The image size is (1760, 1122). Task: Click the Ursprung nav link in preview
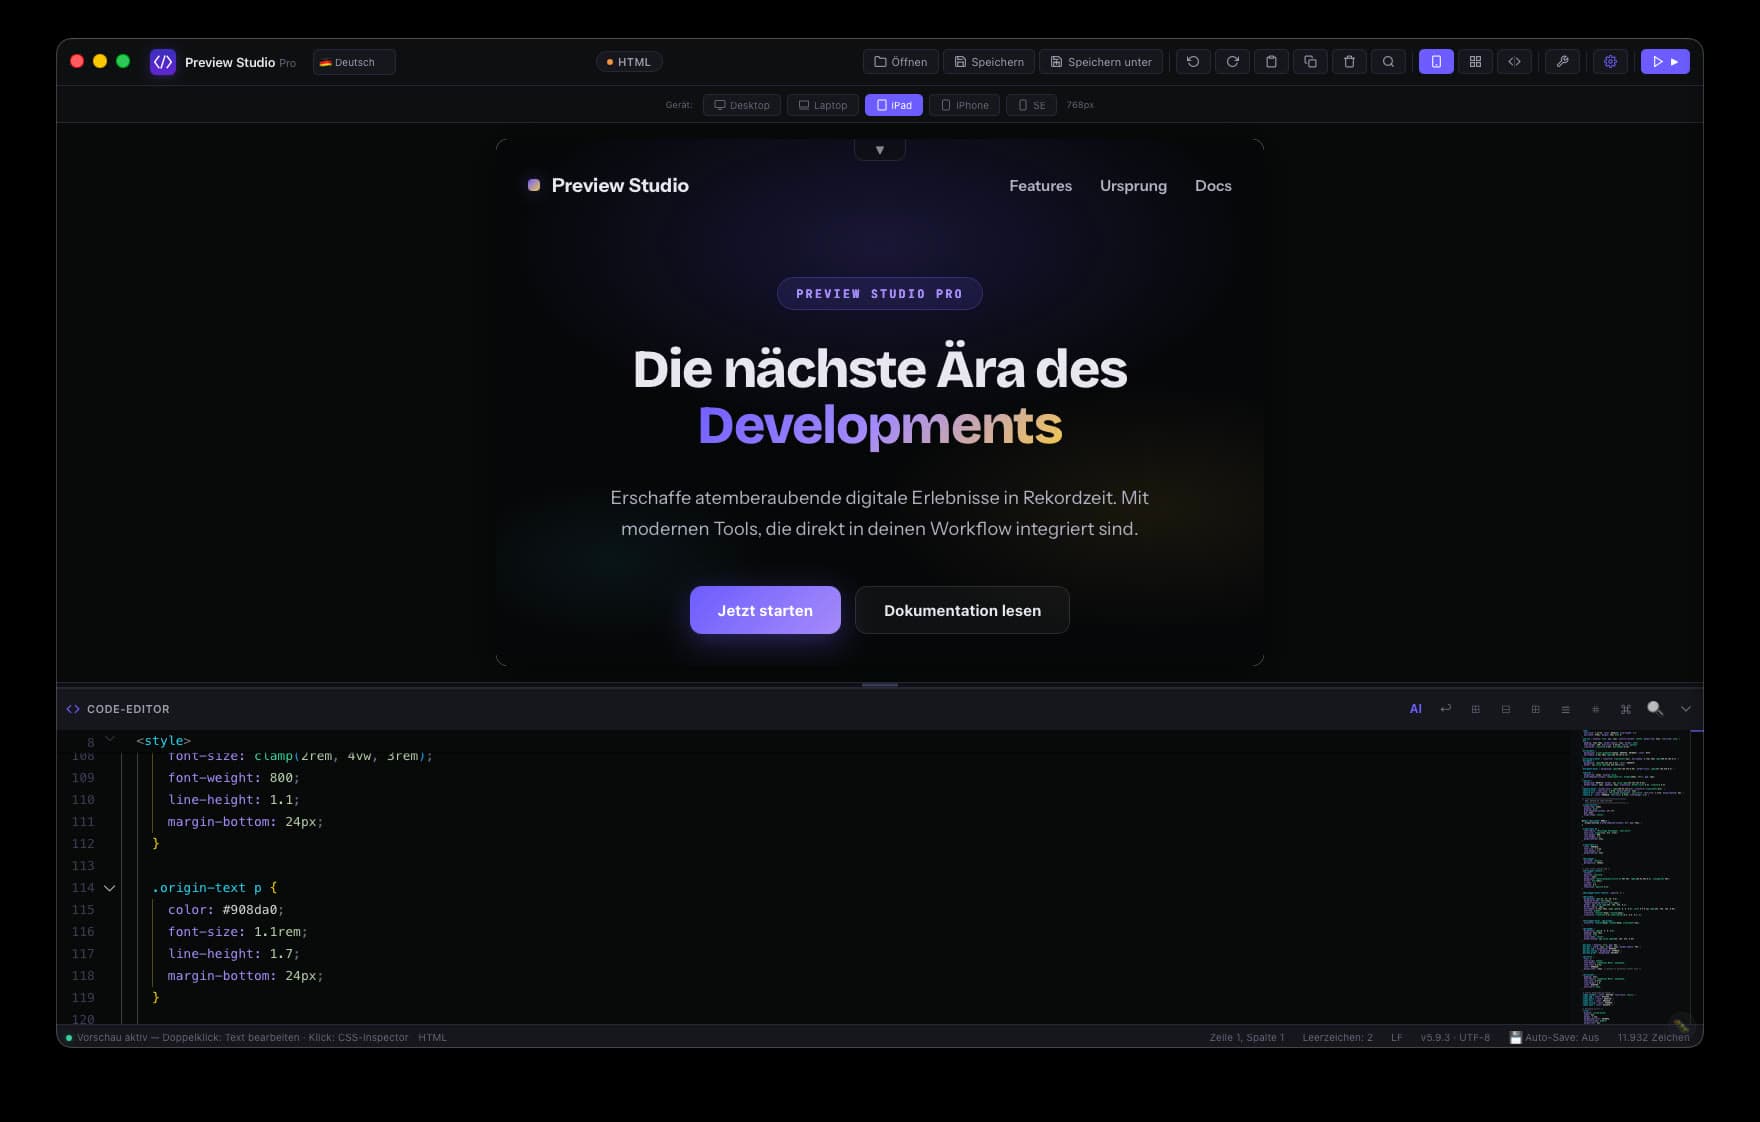1133,186
